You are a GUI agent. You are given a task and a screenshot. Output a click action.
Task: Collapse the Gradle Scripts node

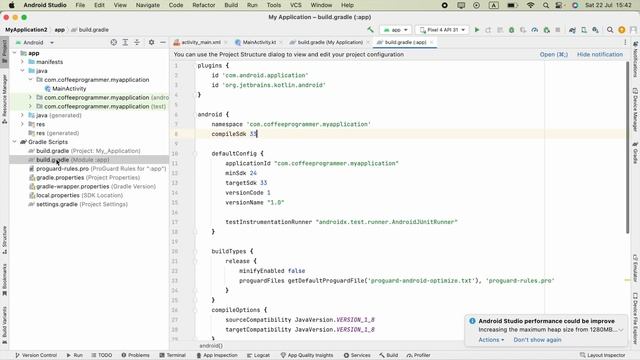(15, 142)
